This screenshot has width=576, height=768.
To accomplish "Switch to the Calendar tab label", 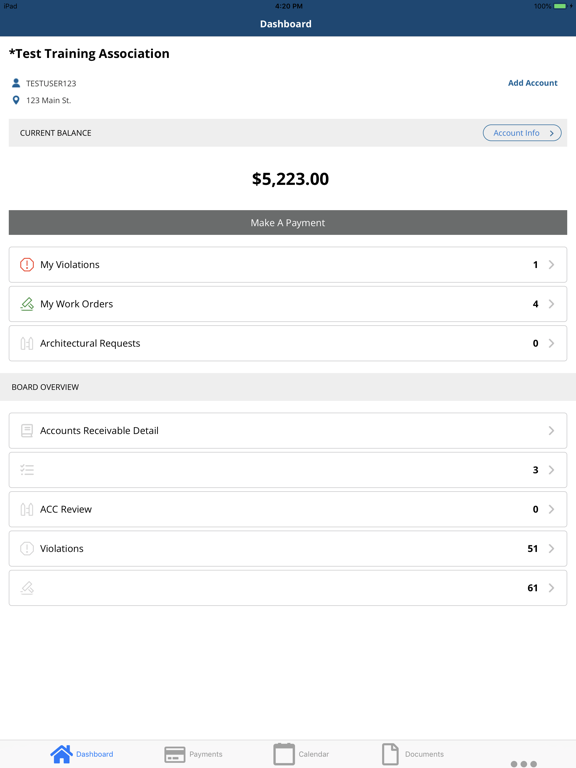I will pyautogui.click(x=314, y=754).
